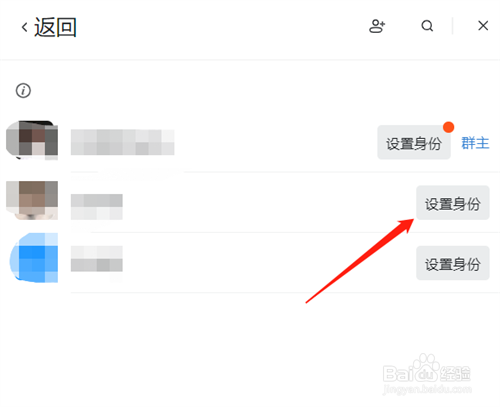Open the first member's avatar
This screenshot has height=407, width=500.
[x=32, y=140]
